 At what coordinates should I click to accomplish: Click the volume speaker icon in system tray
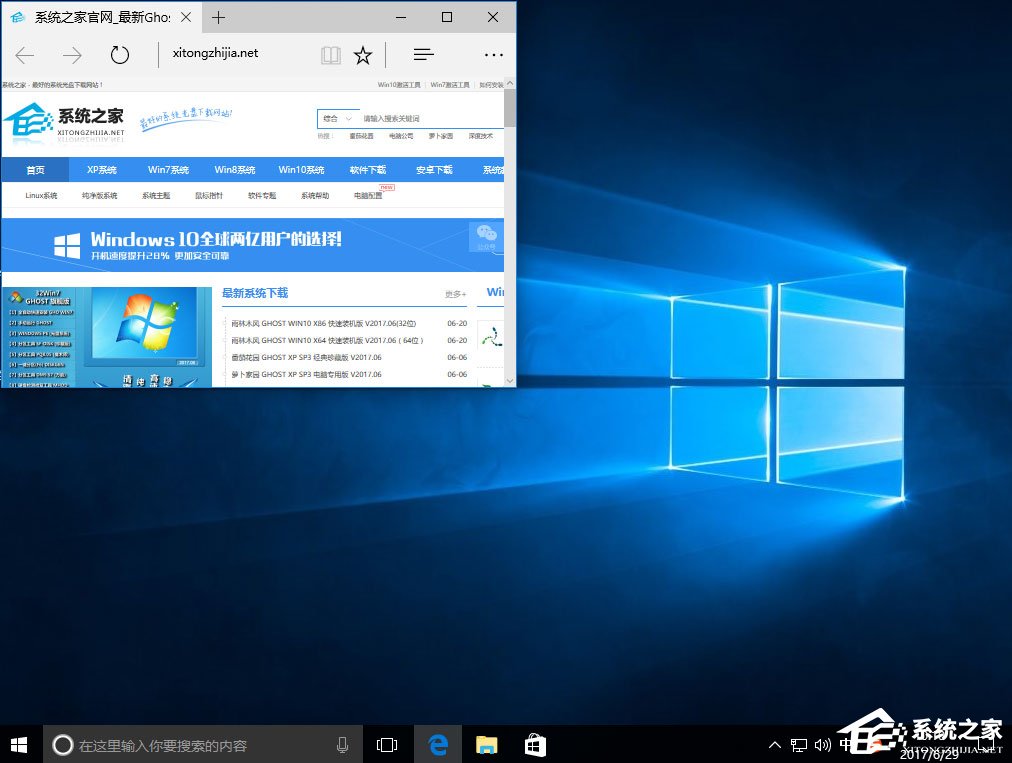[822, 744]
